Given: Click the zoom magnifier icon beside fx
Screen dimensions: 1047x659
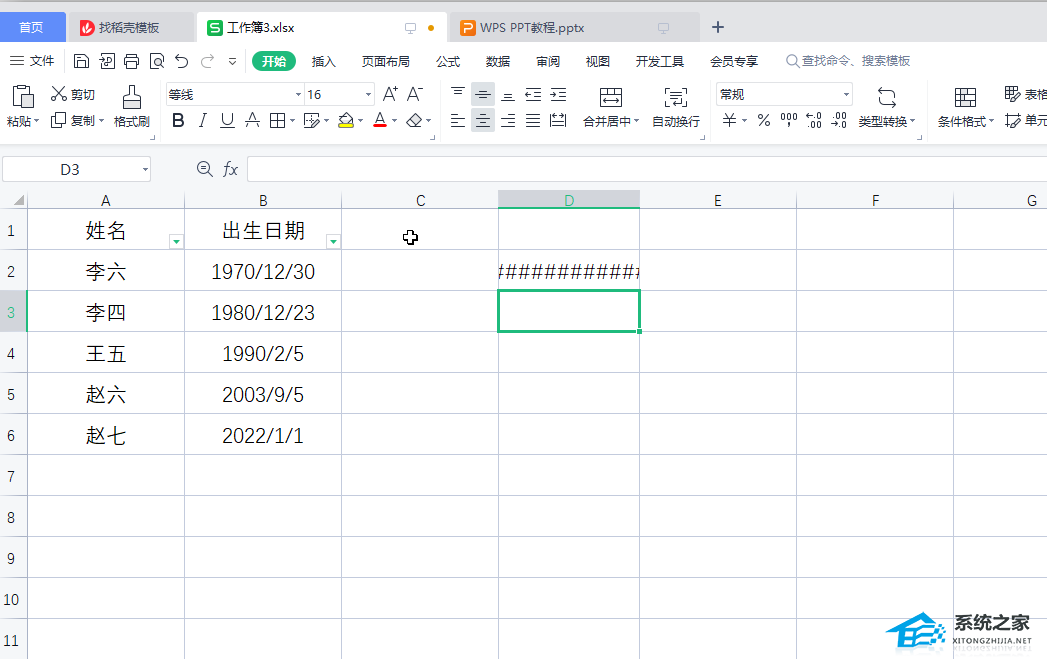Looking at the screenshot, I should [x=205, y=169].
